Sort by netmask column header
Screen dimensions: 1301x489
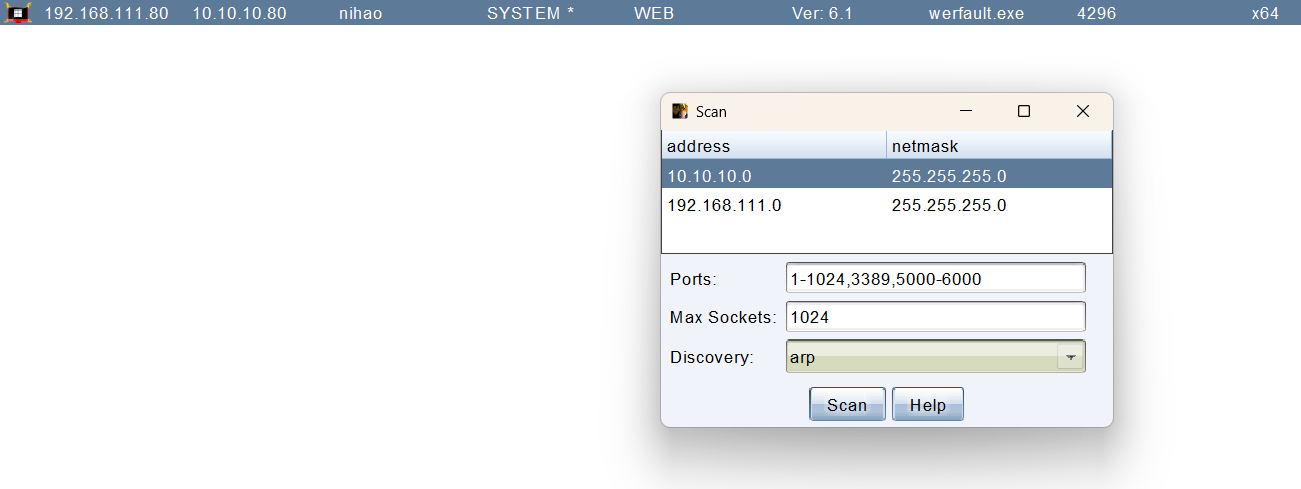click(998, 146)
